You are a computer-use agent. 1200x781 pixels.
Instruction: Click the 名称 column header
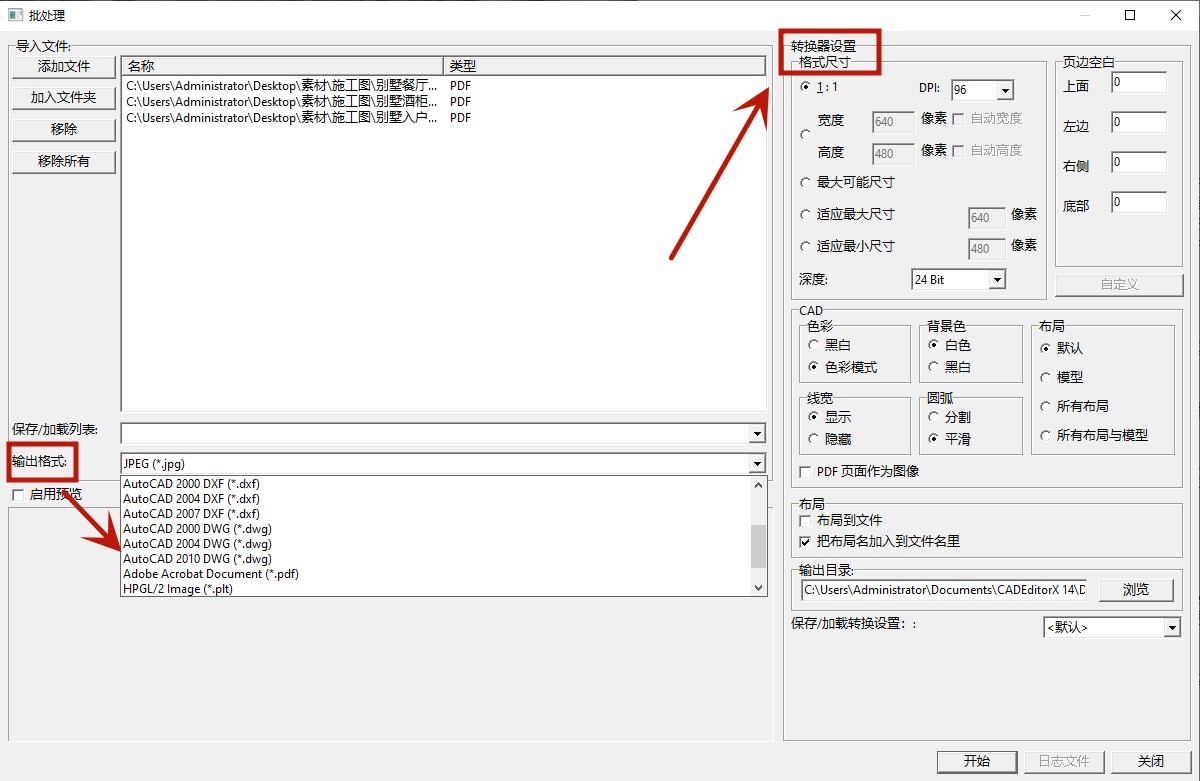[x=283, y=66]
